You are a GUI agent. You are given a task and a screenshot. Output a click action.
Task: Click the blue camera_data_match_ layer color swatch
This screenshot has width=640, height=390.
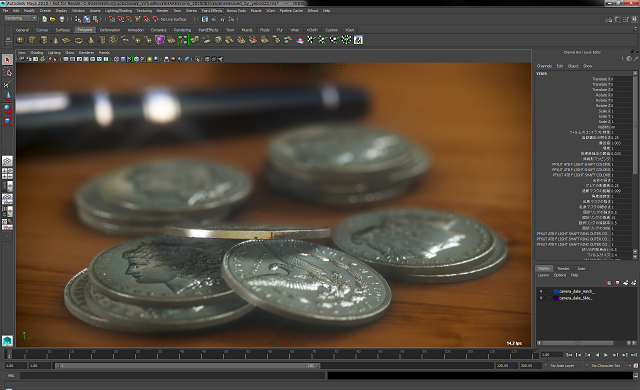click(x=556, y=291)
